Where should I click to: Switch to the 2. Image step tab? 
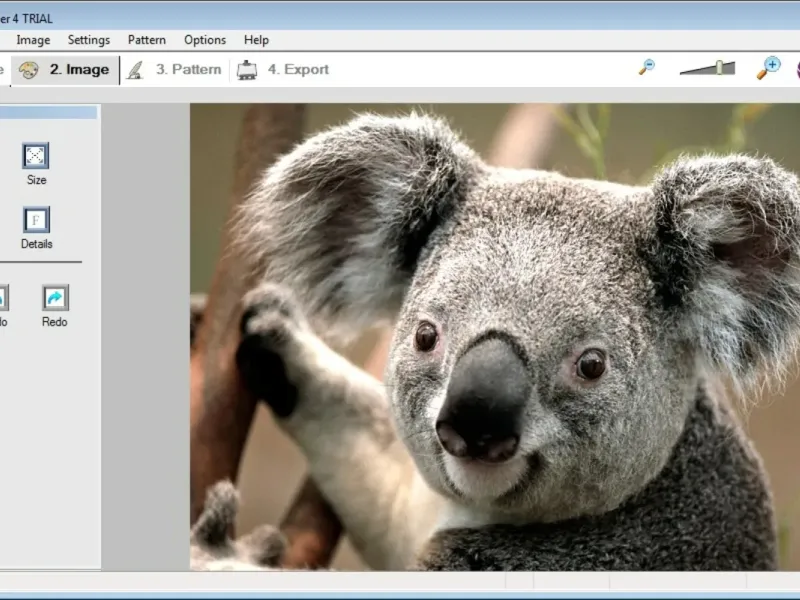pos(65,70)
